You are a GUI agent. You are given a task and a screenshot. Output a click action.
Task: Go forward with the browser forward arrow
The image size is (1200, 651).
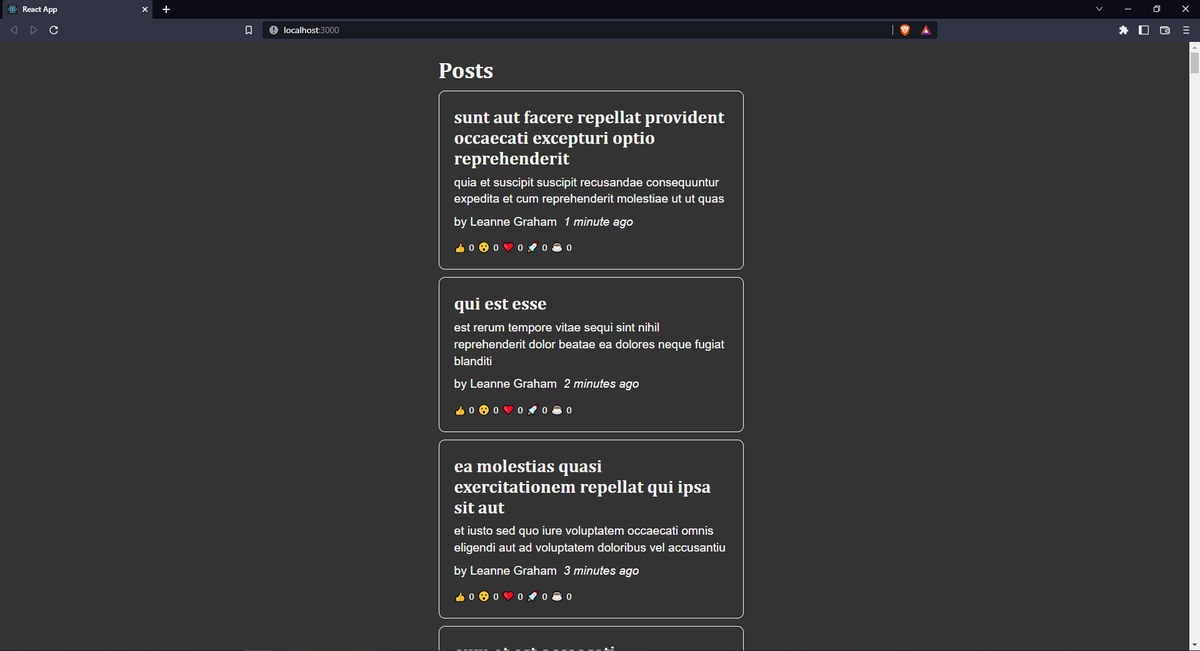(33, 30)
